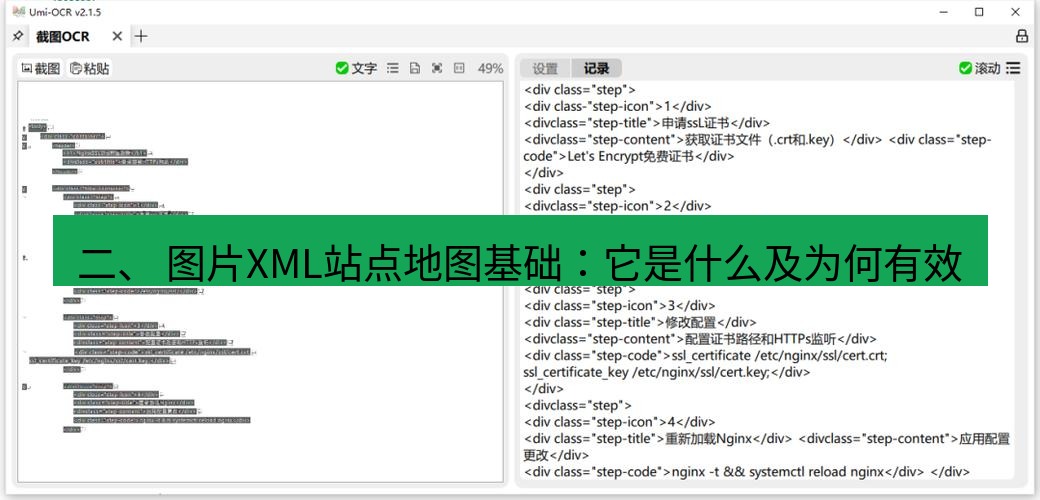
Task: Click line starting ssl_certificate_key /etc/nginx/ssl/cert.key
Action: click(667, 372)
